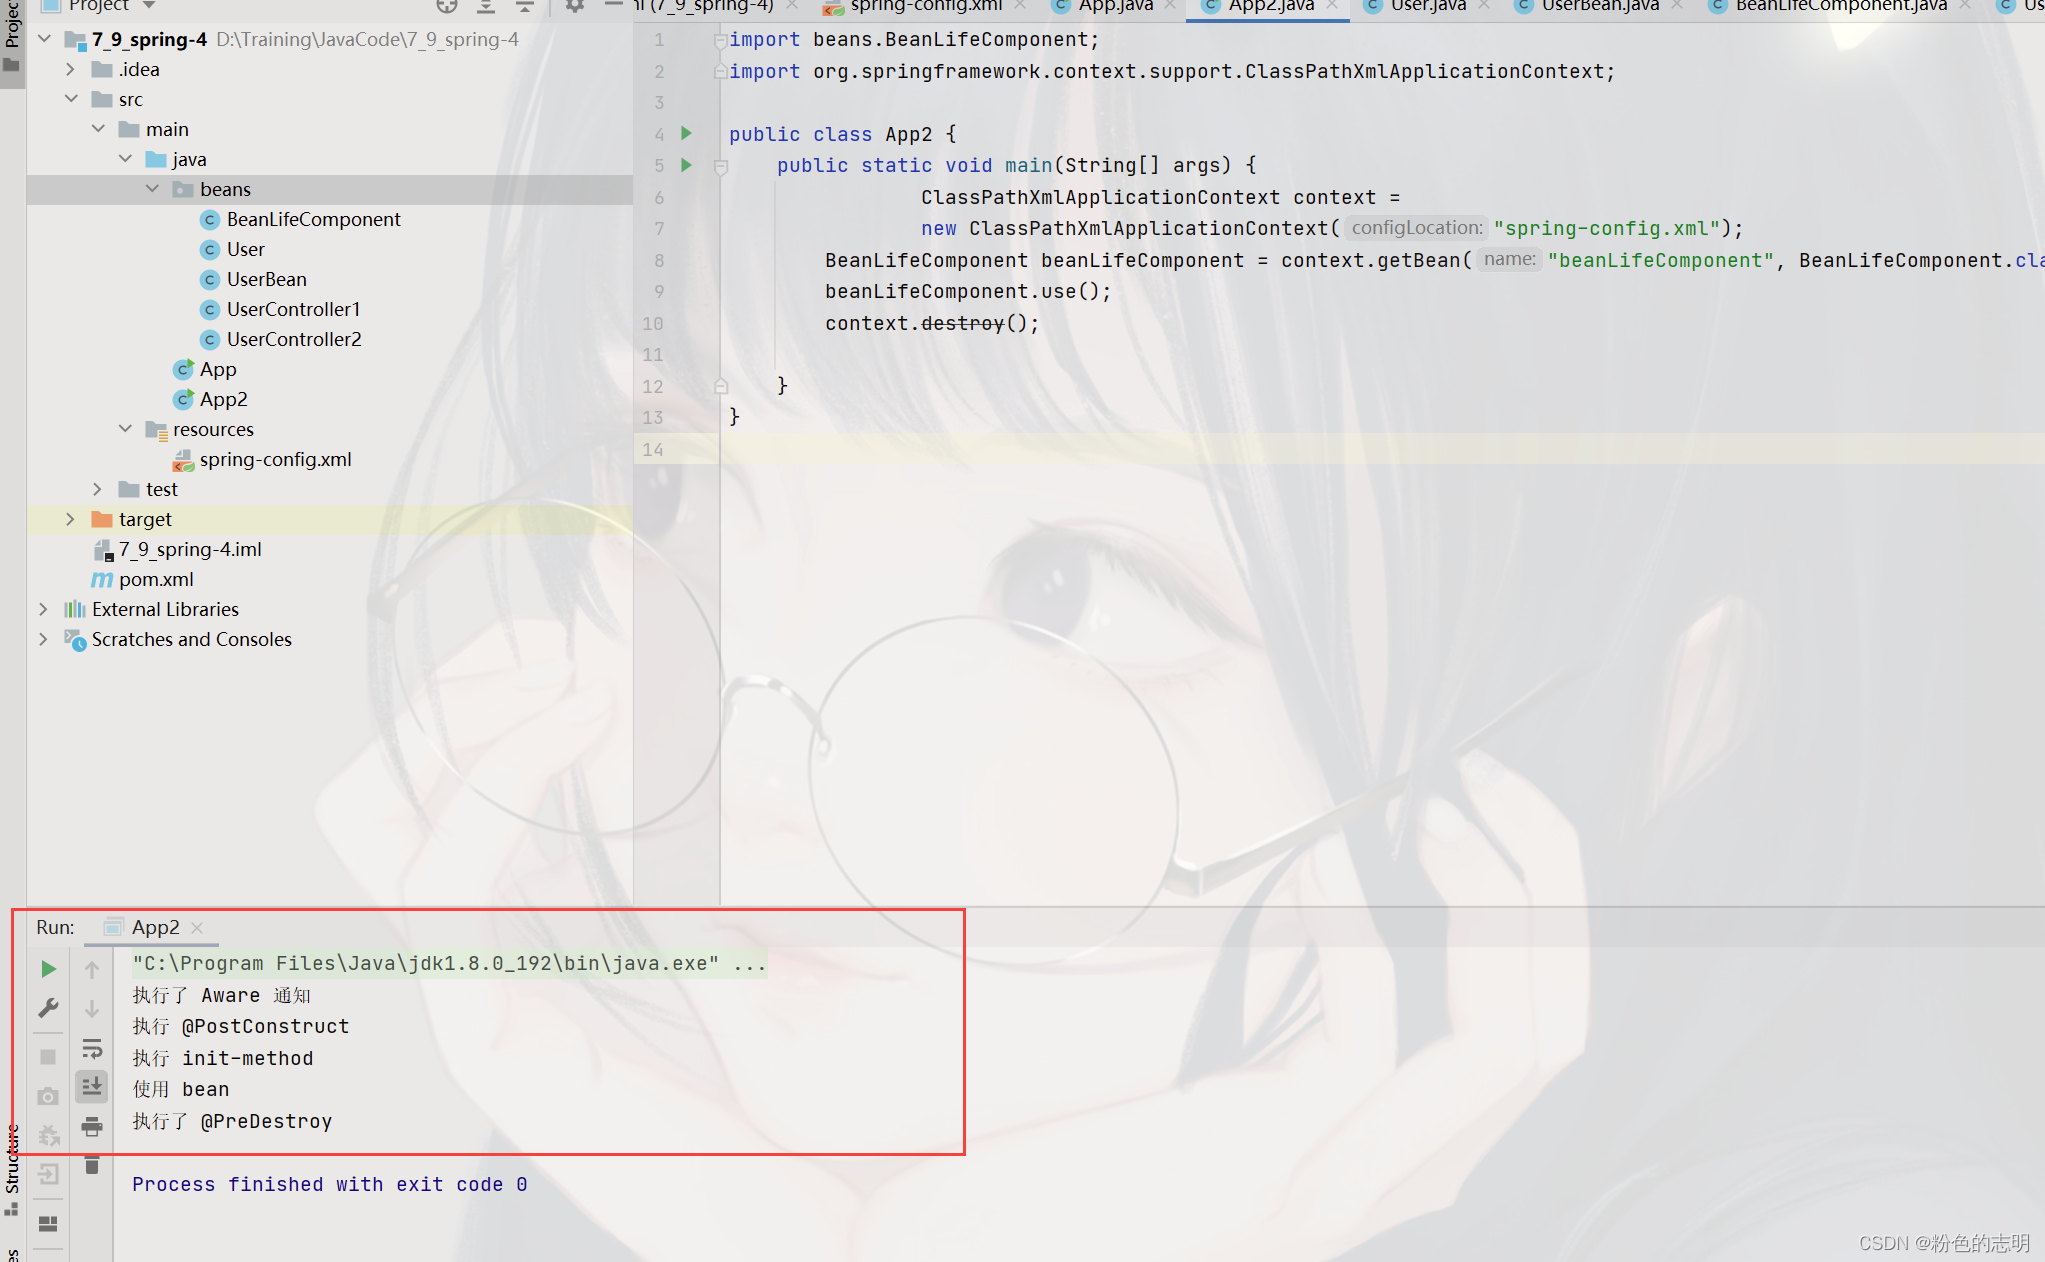Click Down the Stack Trace arrow
The image size is (2045, 1262).
pos(92,1008)
